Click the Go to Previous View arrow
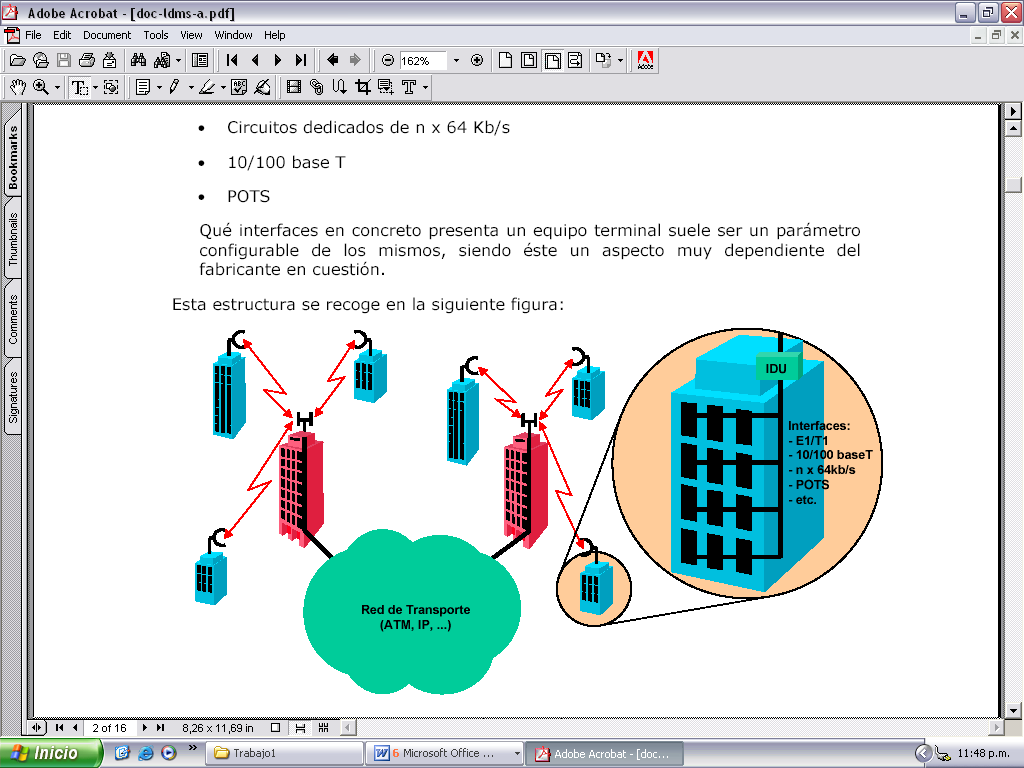This screenshot has width=1024, height=768. click(x=332, y=61)
